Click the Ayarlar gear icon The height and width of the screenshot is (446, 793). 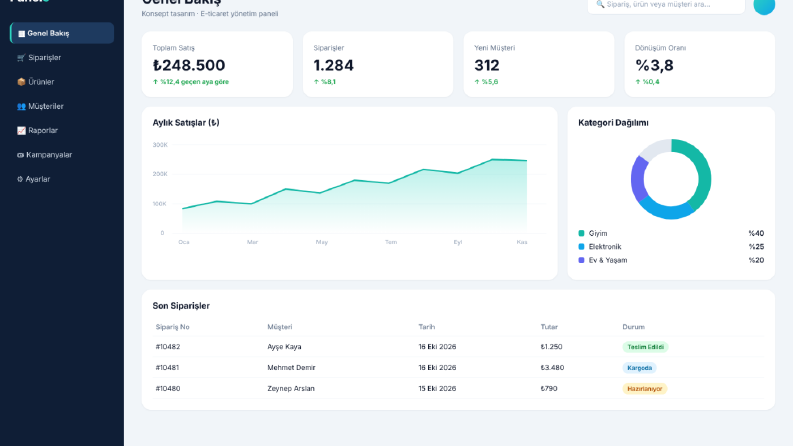[x=20, y=179]
